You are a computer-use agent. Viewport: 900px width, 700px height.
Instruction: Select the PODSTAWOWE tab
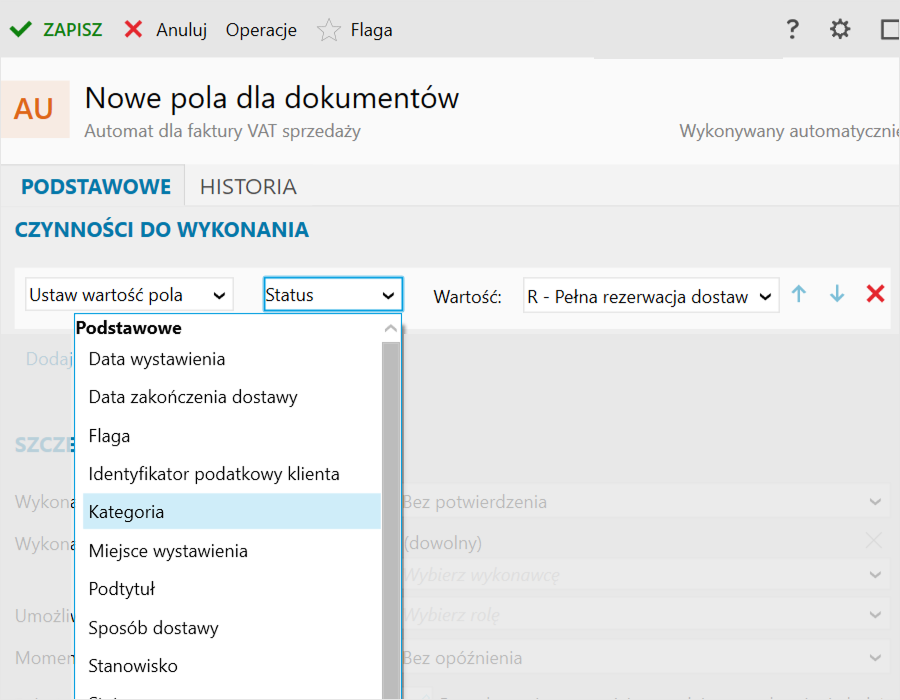tap(96, 187)
